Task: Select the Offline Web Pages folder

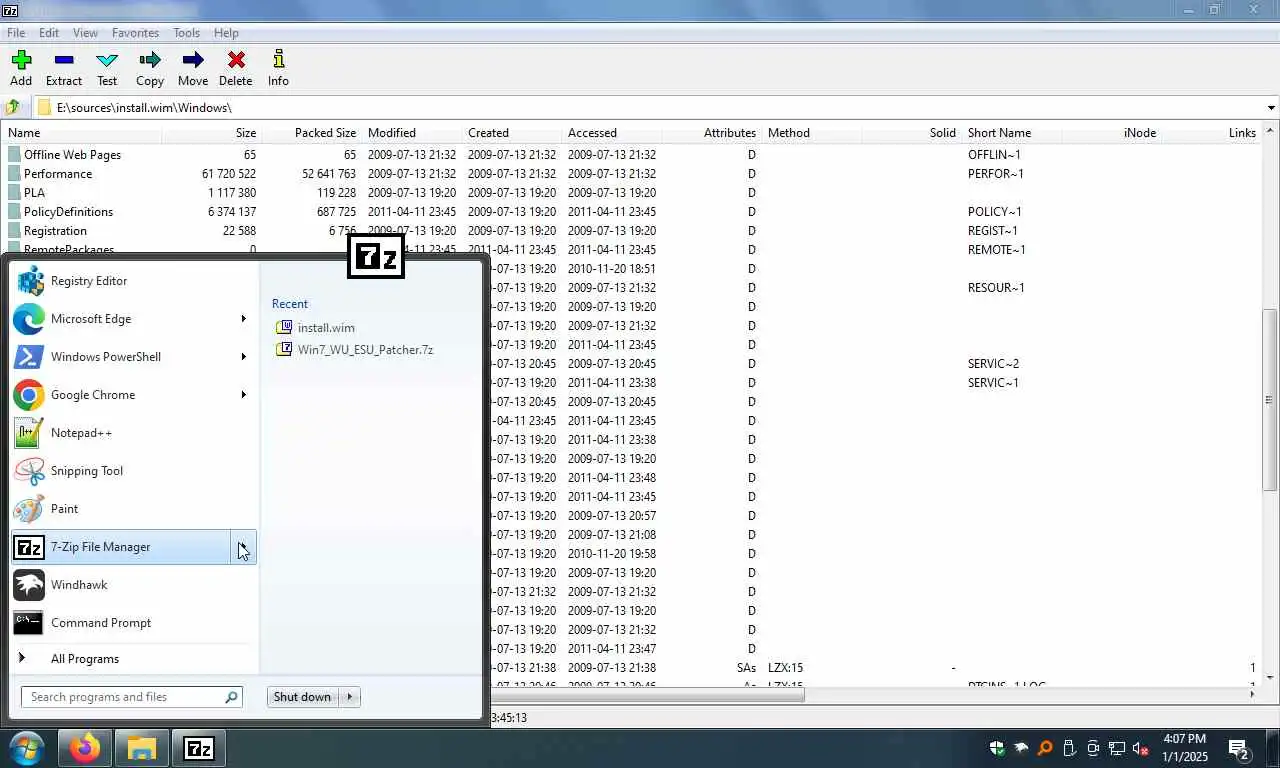Action: pyautogui.click(x=72, y=155)
